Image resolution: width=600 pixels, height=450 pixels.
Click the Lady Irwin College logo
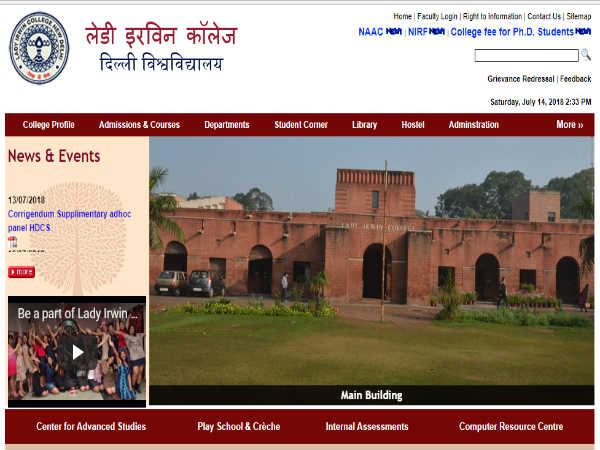(39, 48)
